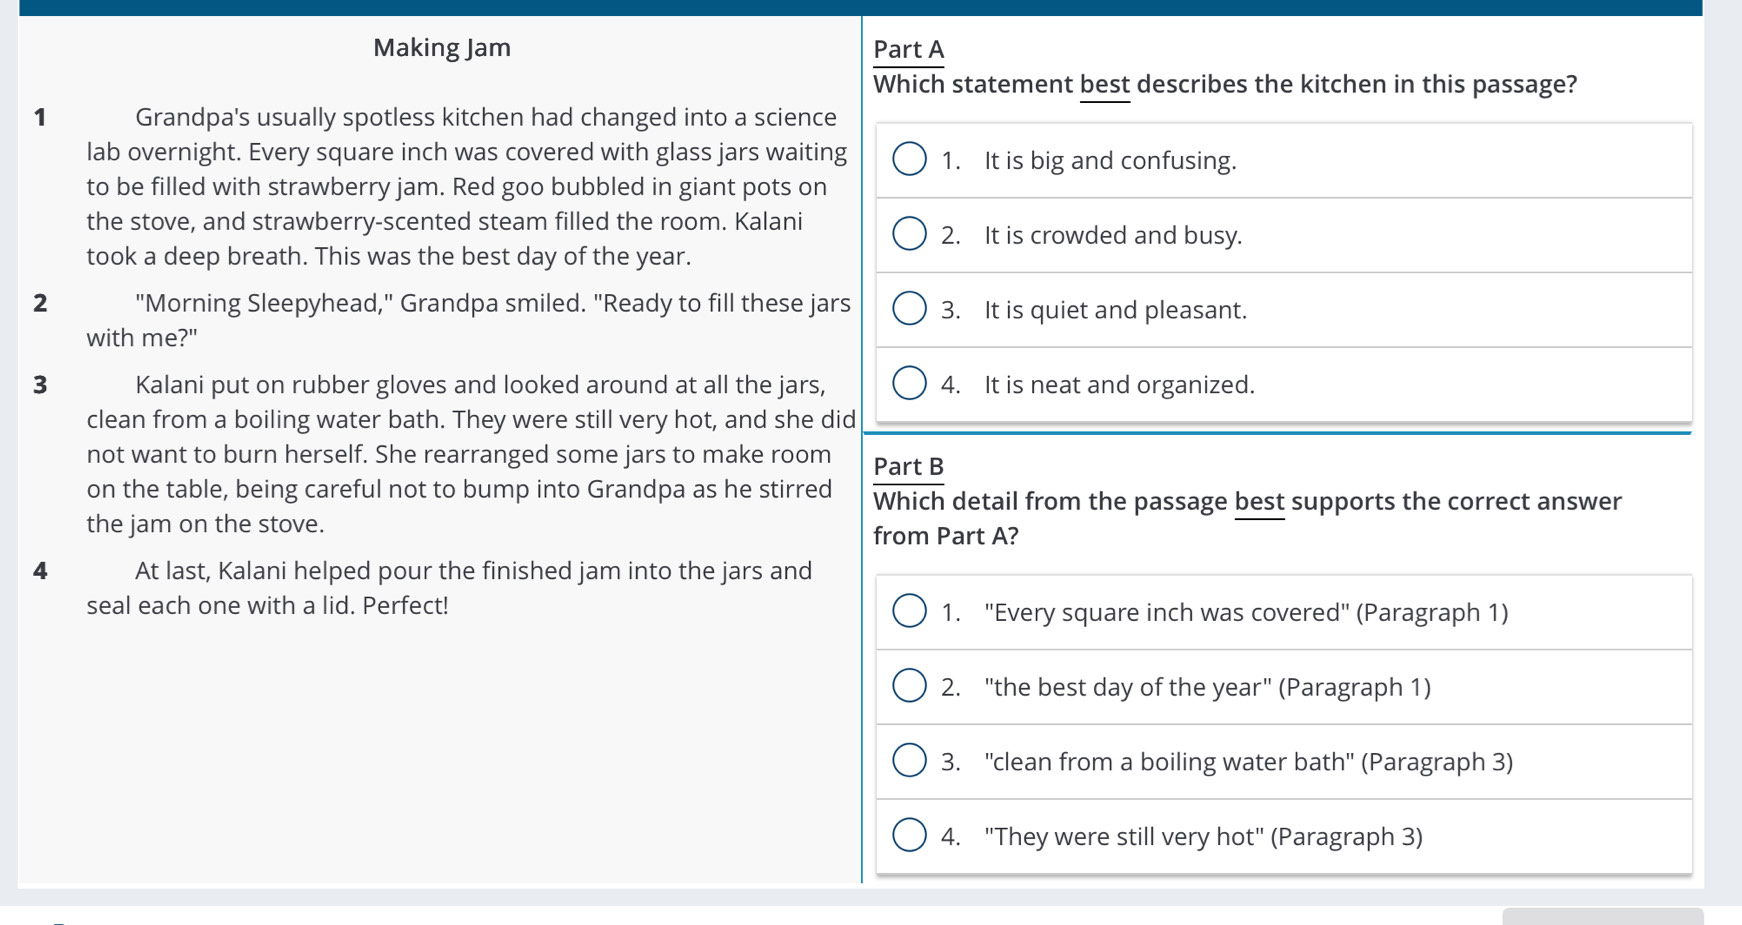Mark the radio button 'It is quiet and pleasant'

coord(909,309)
